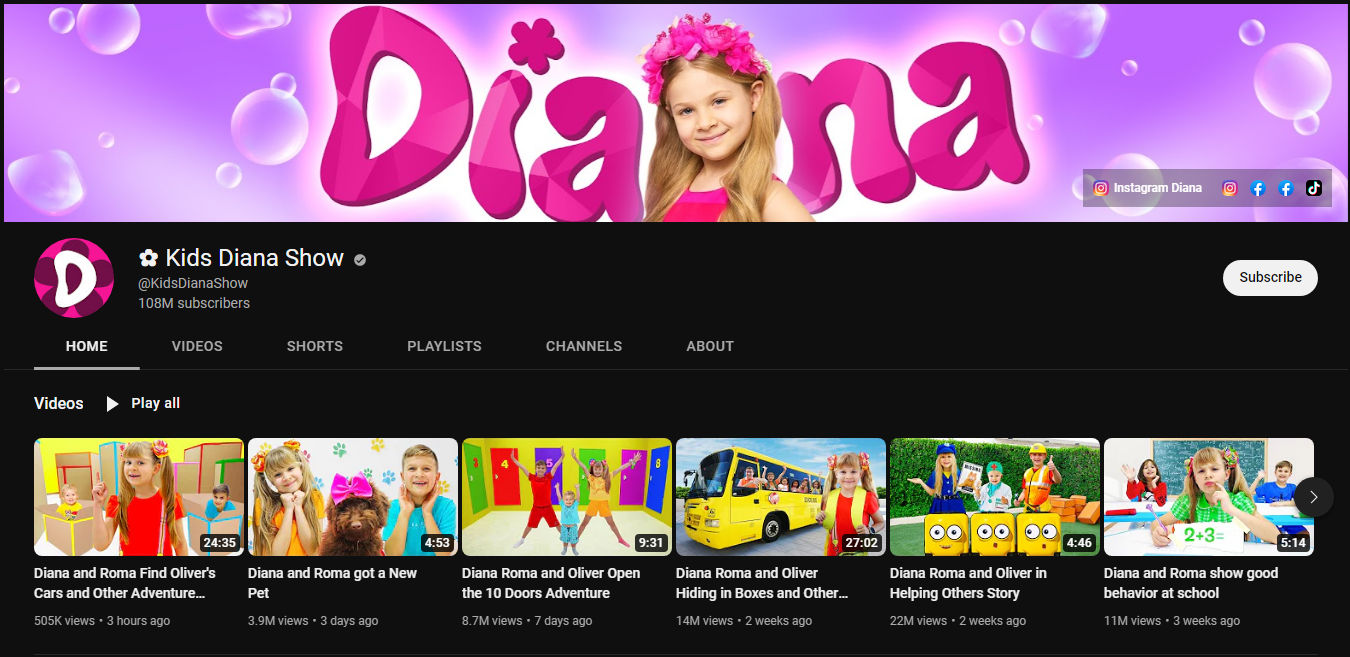Open the CHANNELS tab
The width and height of the screenshot is (1350, 657).
(x=584, y=346)
